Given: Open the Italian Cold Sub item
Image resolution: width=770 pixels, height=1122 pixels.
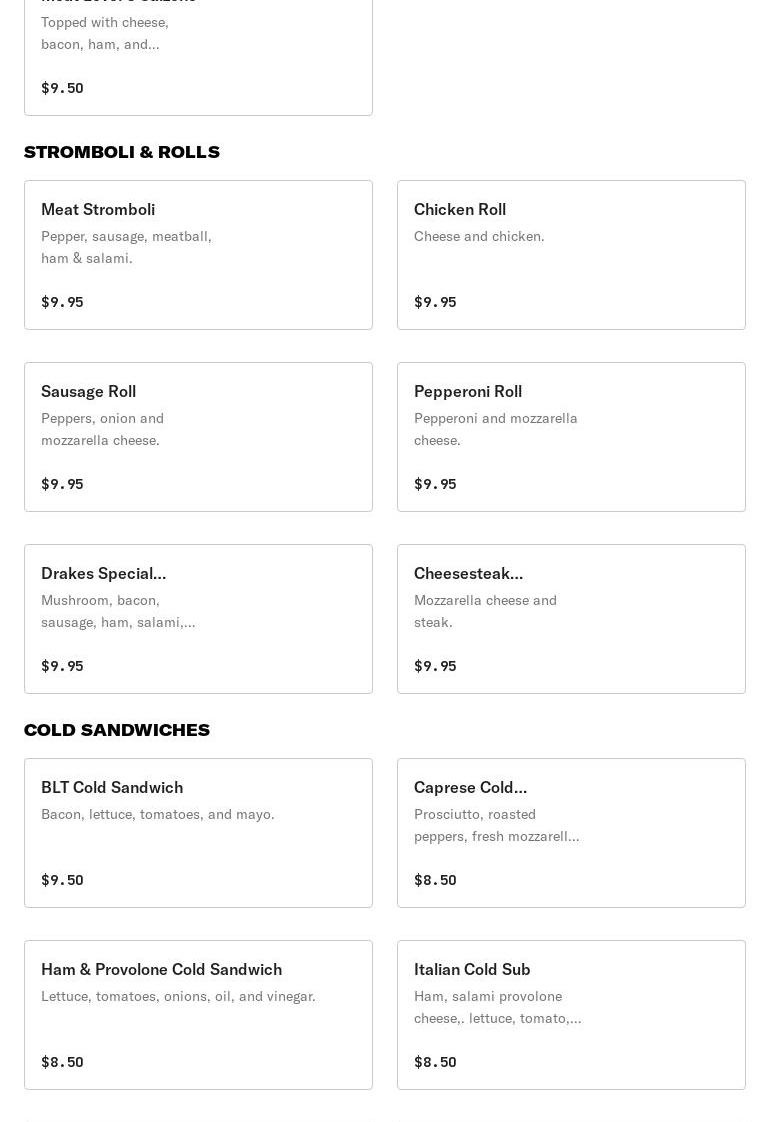Looking at the screenshot, I should click(571, 1015).
